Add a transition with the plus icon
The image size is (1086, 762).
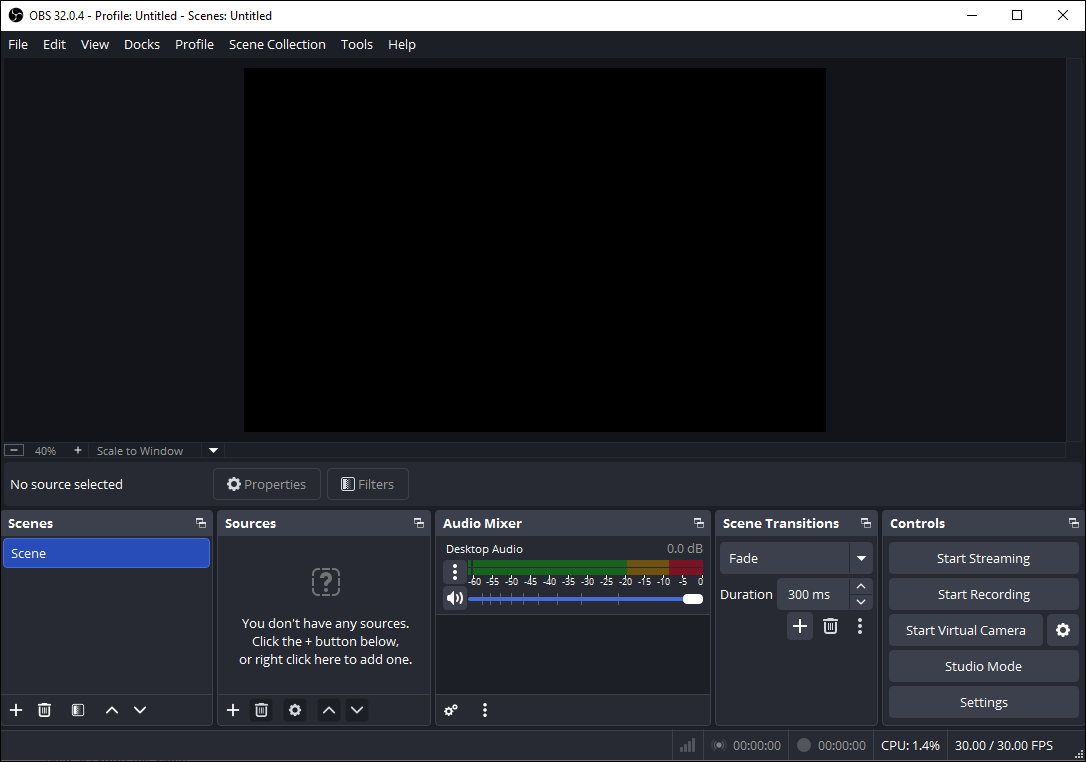click(x=800, y=626)
